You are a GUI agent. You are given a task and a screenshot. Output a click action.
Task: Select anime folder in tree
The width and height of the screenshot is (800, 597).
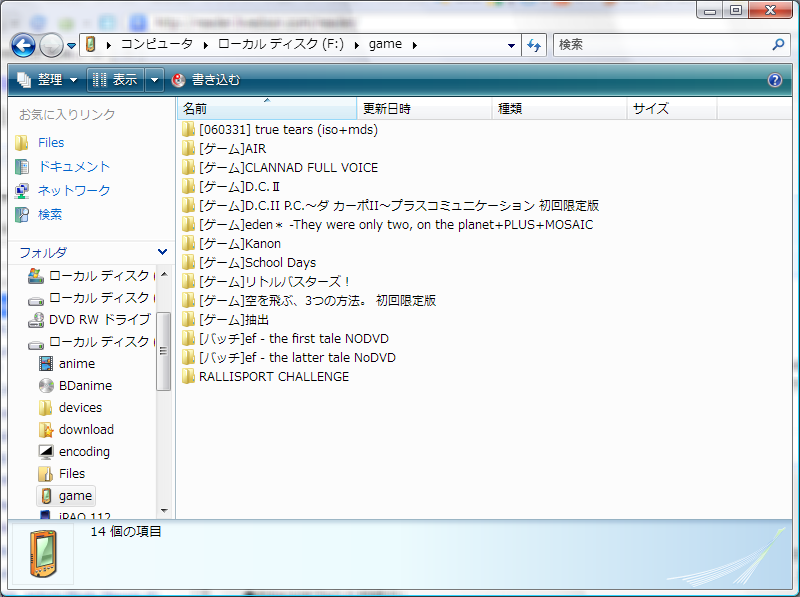77,363
